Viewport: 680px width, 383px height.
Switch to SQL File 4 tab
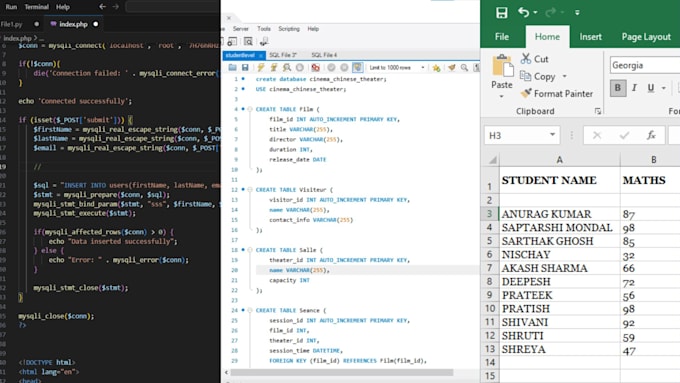coord(324,55)
